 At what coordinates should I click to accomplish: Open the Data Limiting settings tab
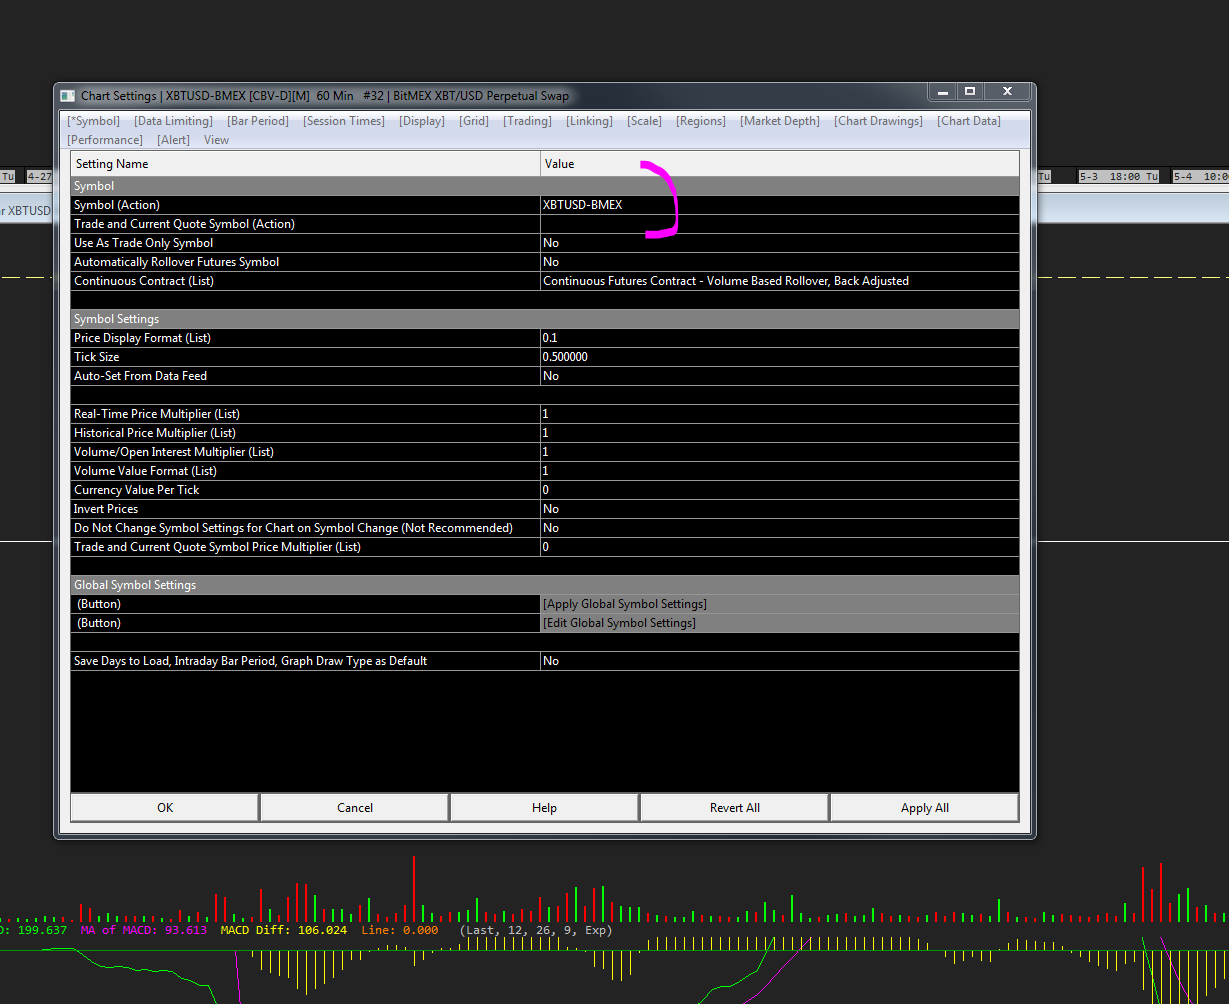pyautogui.click(x=173, y=121)
